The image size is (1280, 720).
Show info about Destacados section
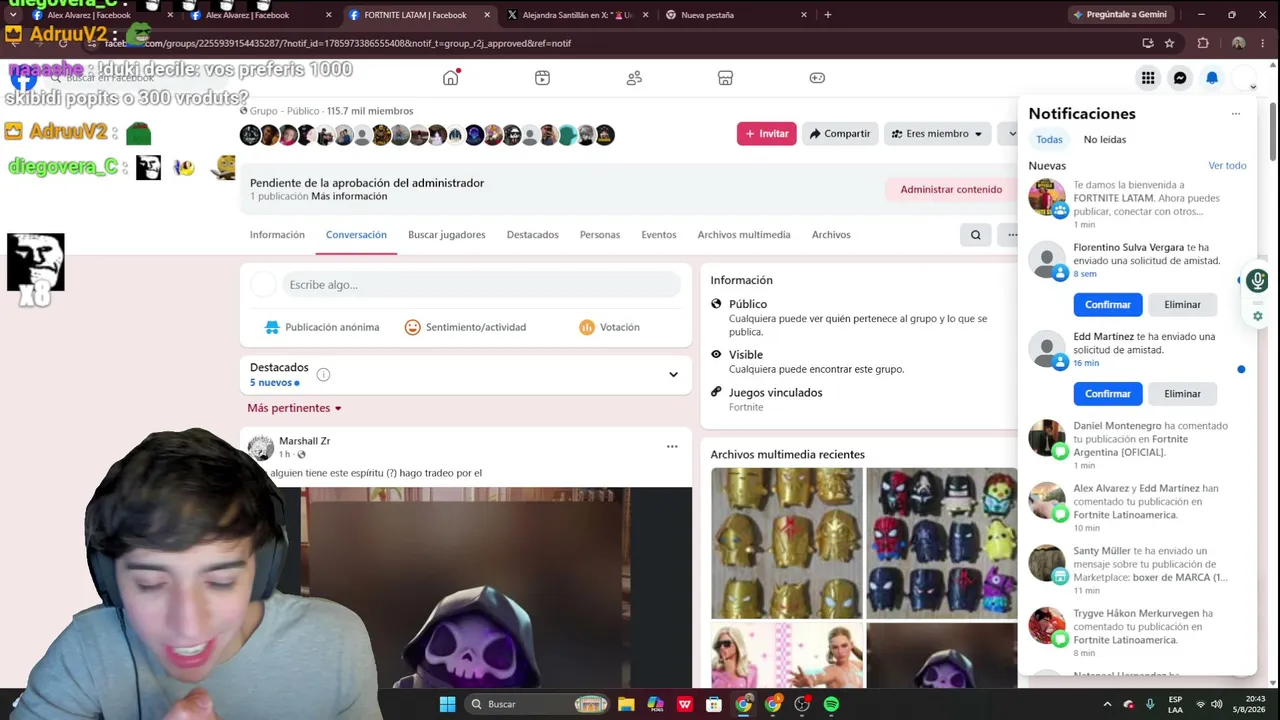pyautogui.click(x=323, y=375)
